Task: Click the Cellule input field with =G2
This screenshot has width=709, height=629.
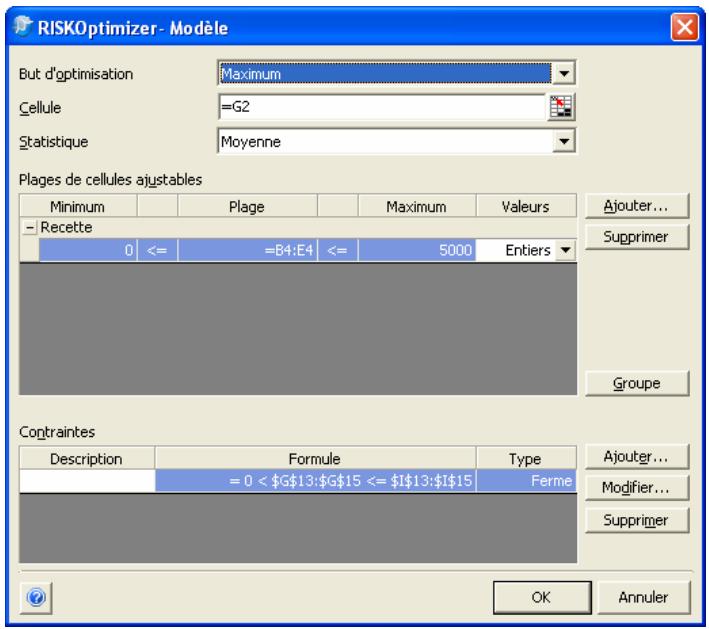Action: coord(382,107)
